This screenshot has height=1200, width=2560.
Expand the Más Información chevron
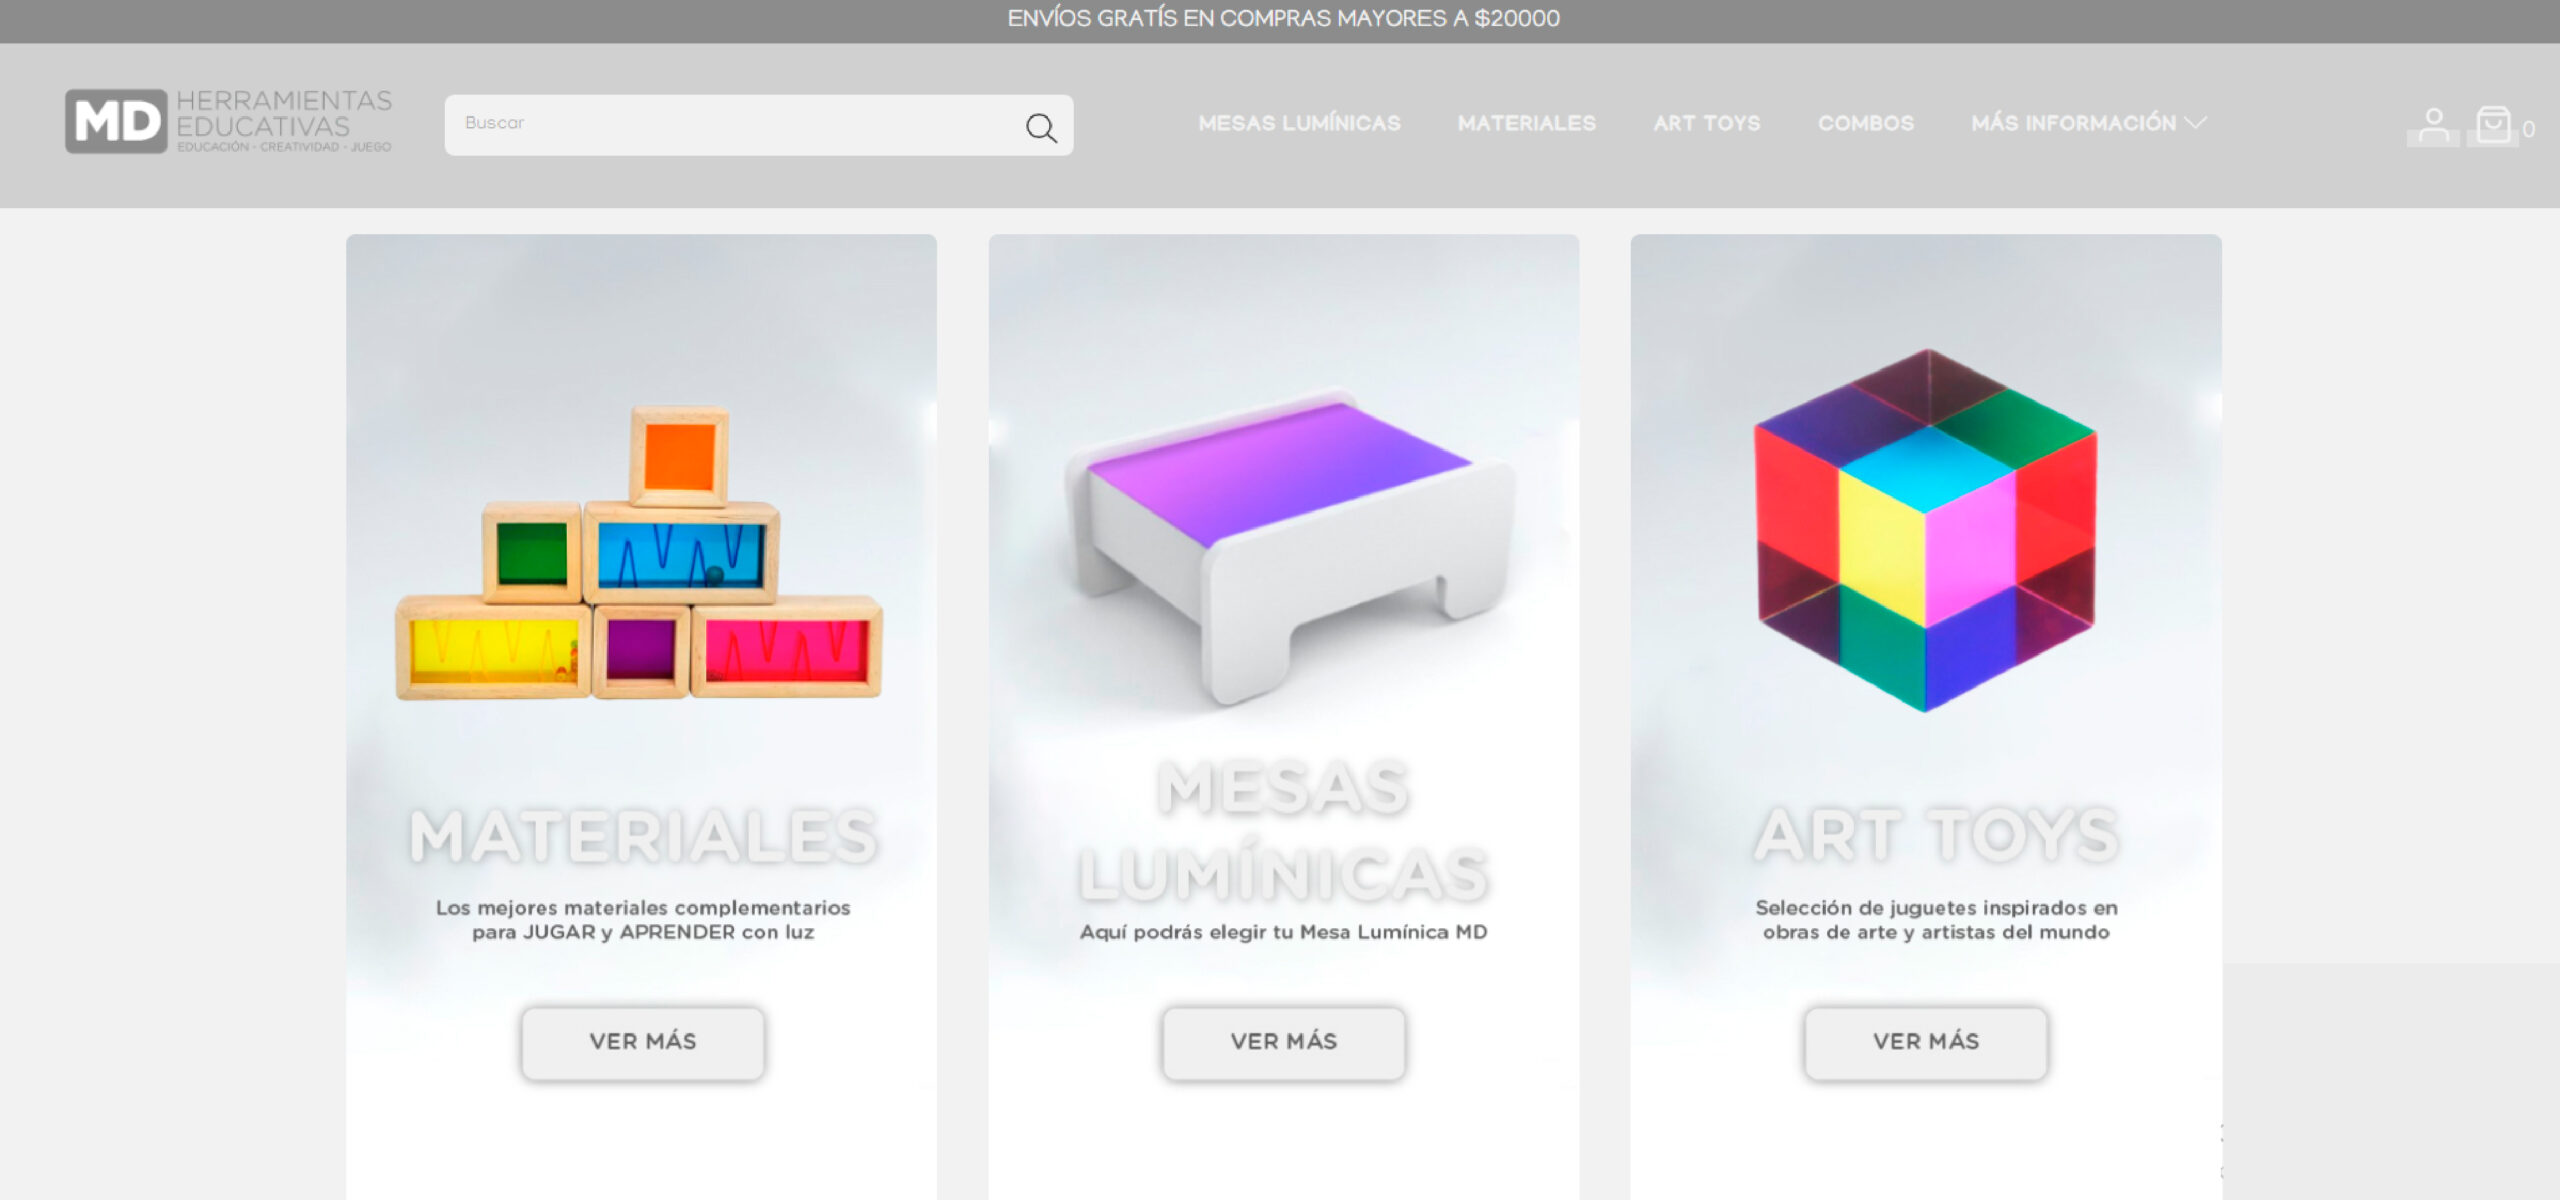pos(2196,123)
